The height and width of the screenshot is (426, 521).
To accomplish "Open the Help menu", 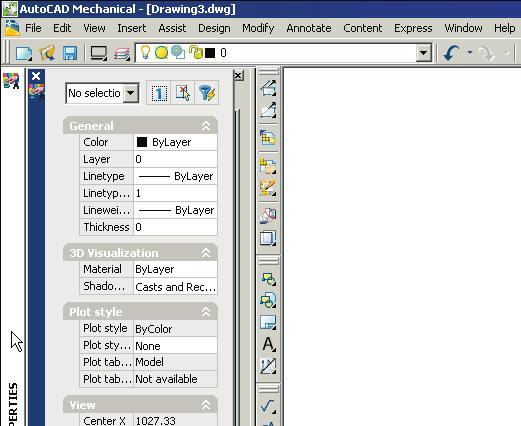I will click(505, 28).
